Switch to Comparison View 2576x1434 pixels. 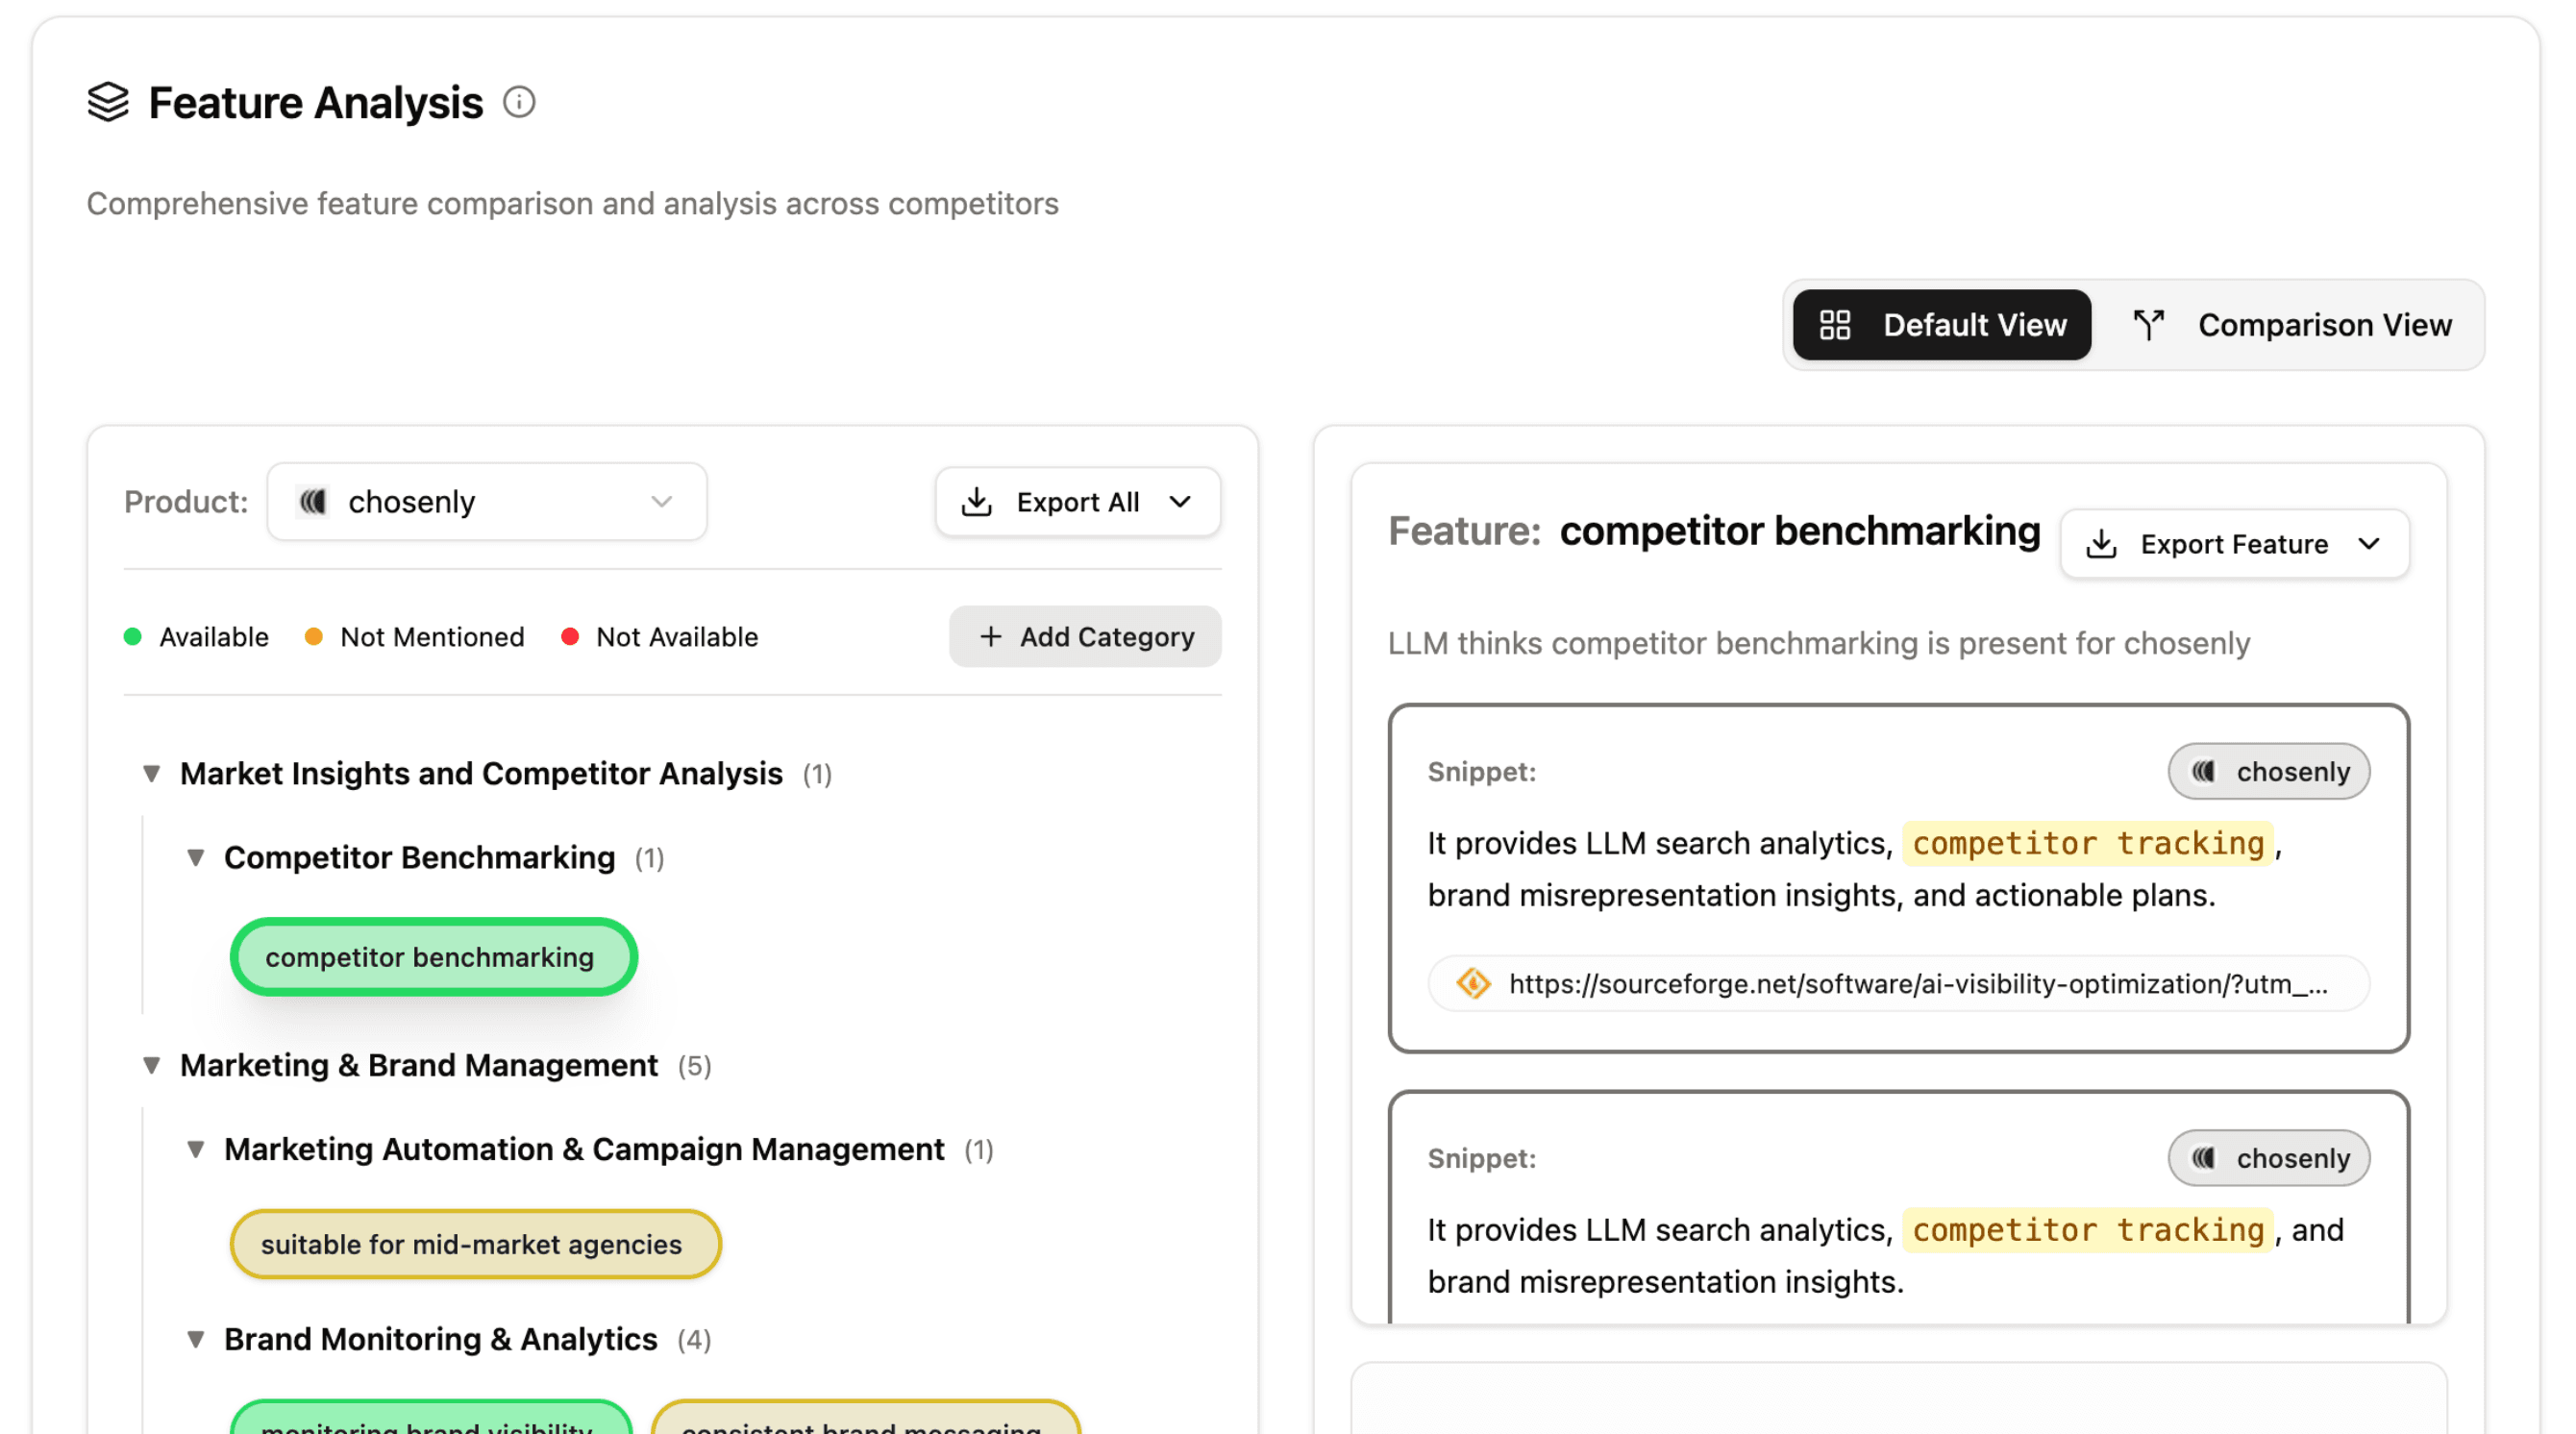coord(2292,325)
